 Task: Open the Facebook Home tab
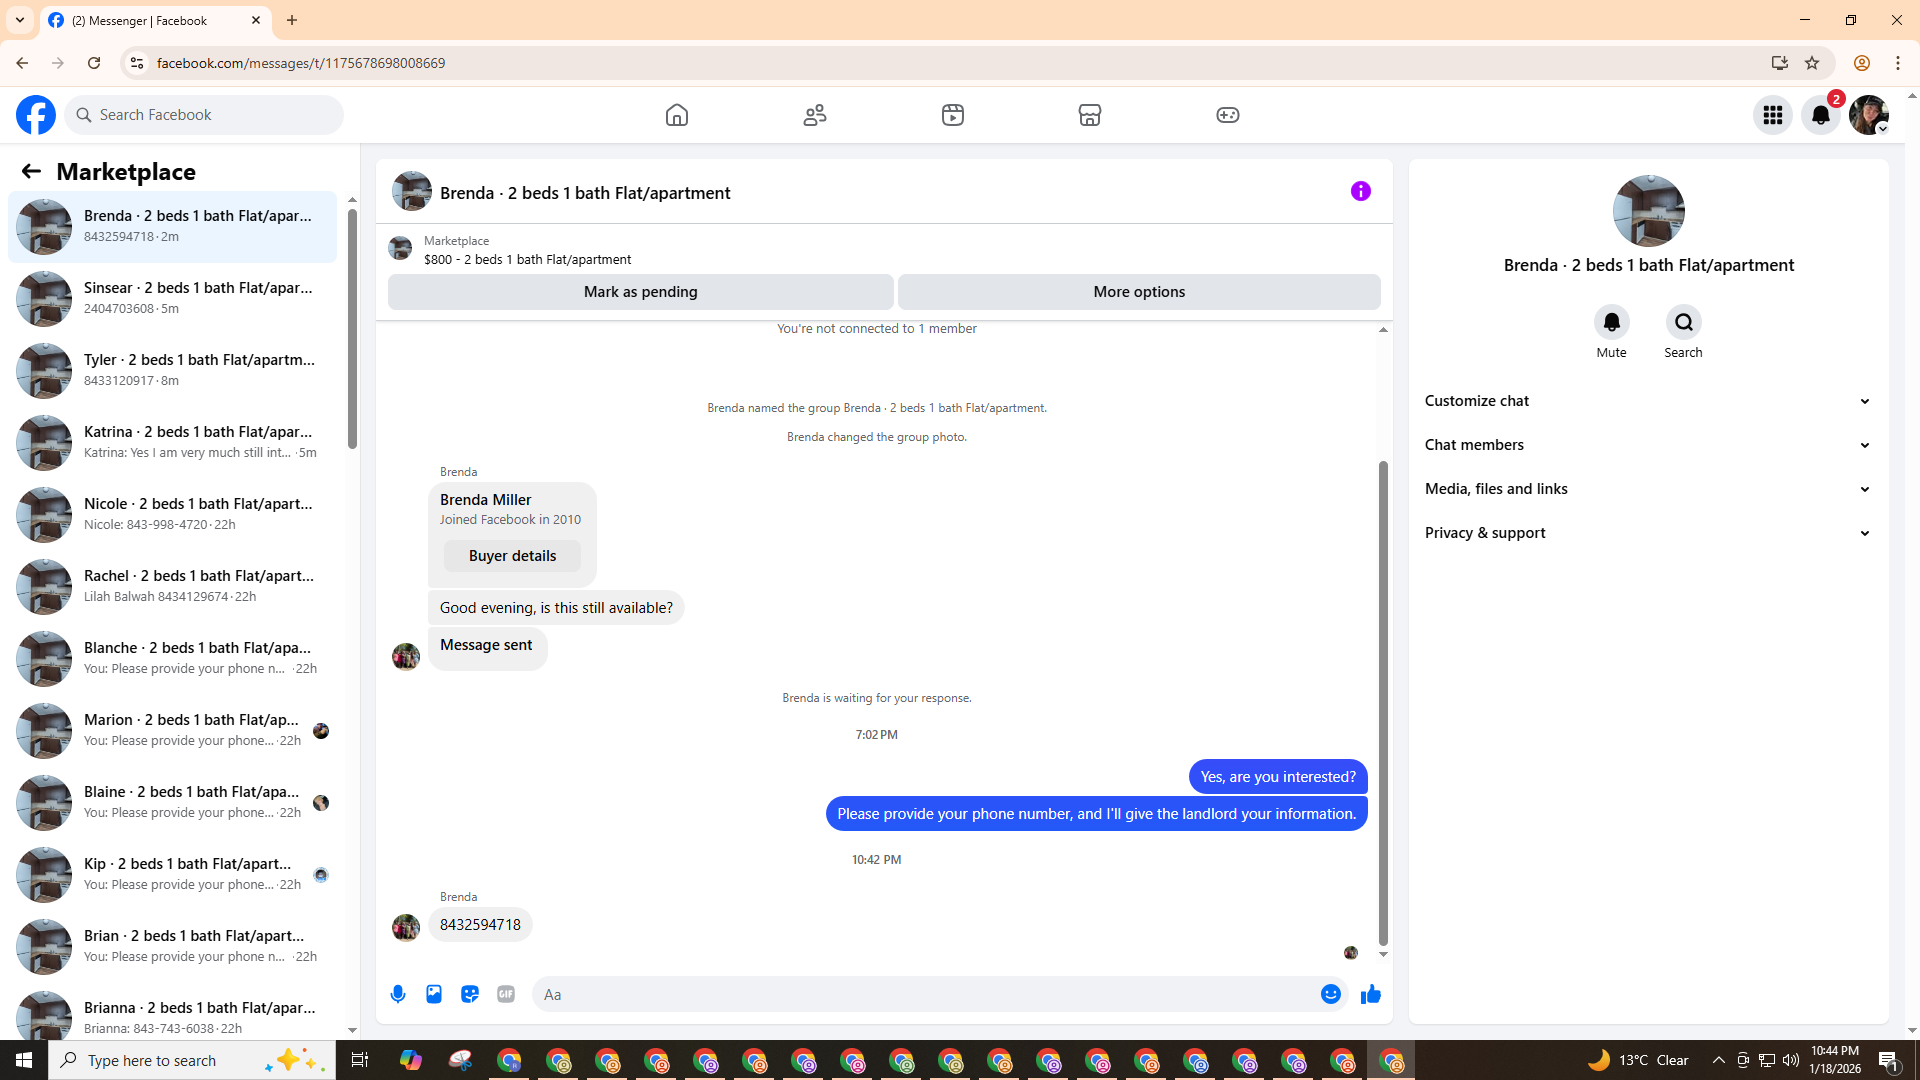(677, 115)
